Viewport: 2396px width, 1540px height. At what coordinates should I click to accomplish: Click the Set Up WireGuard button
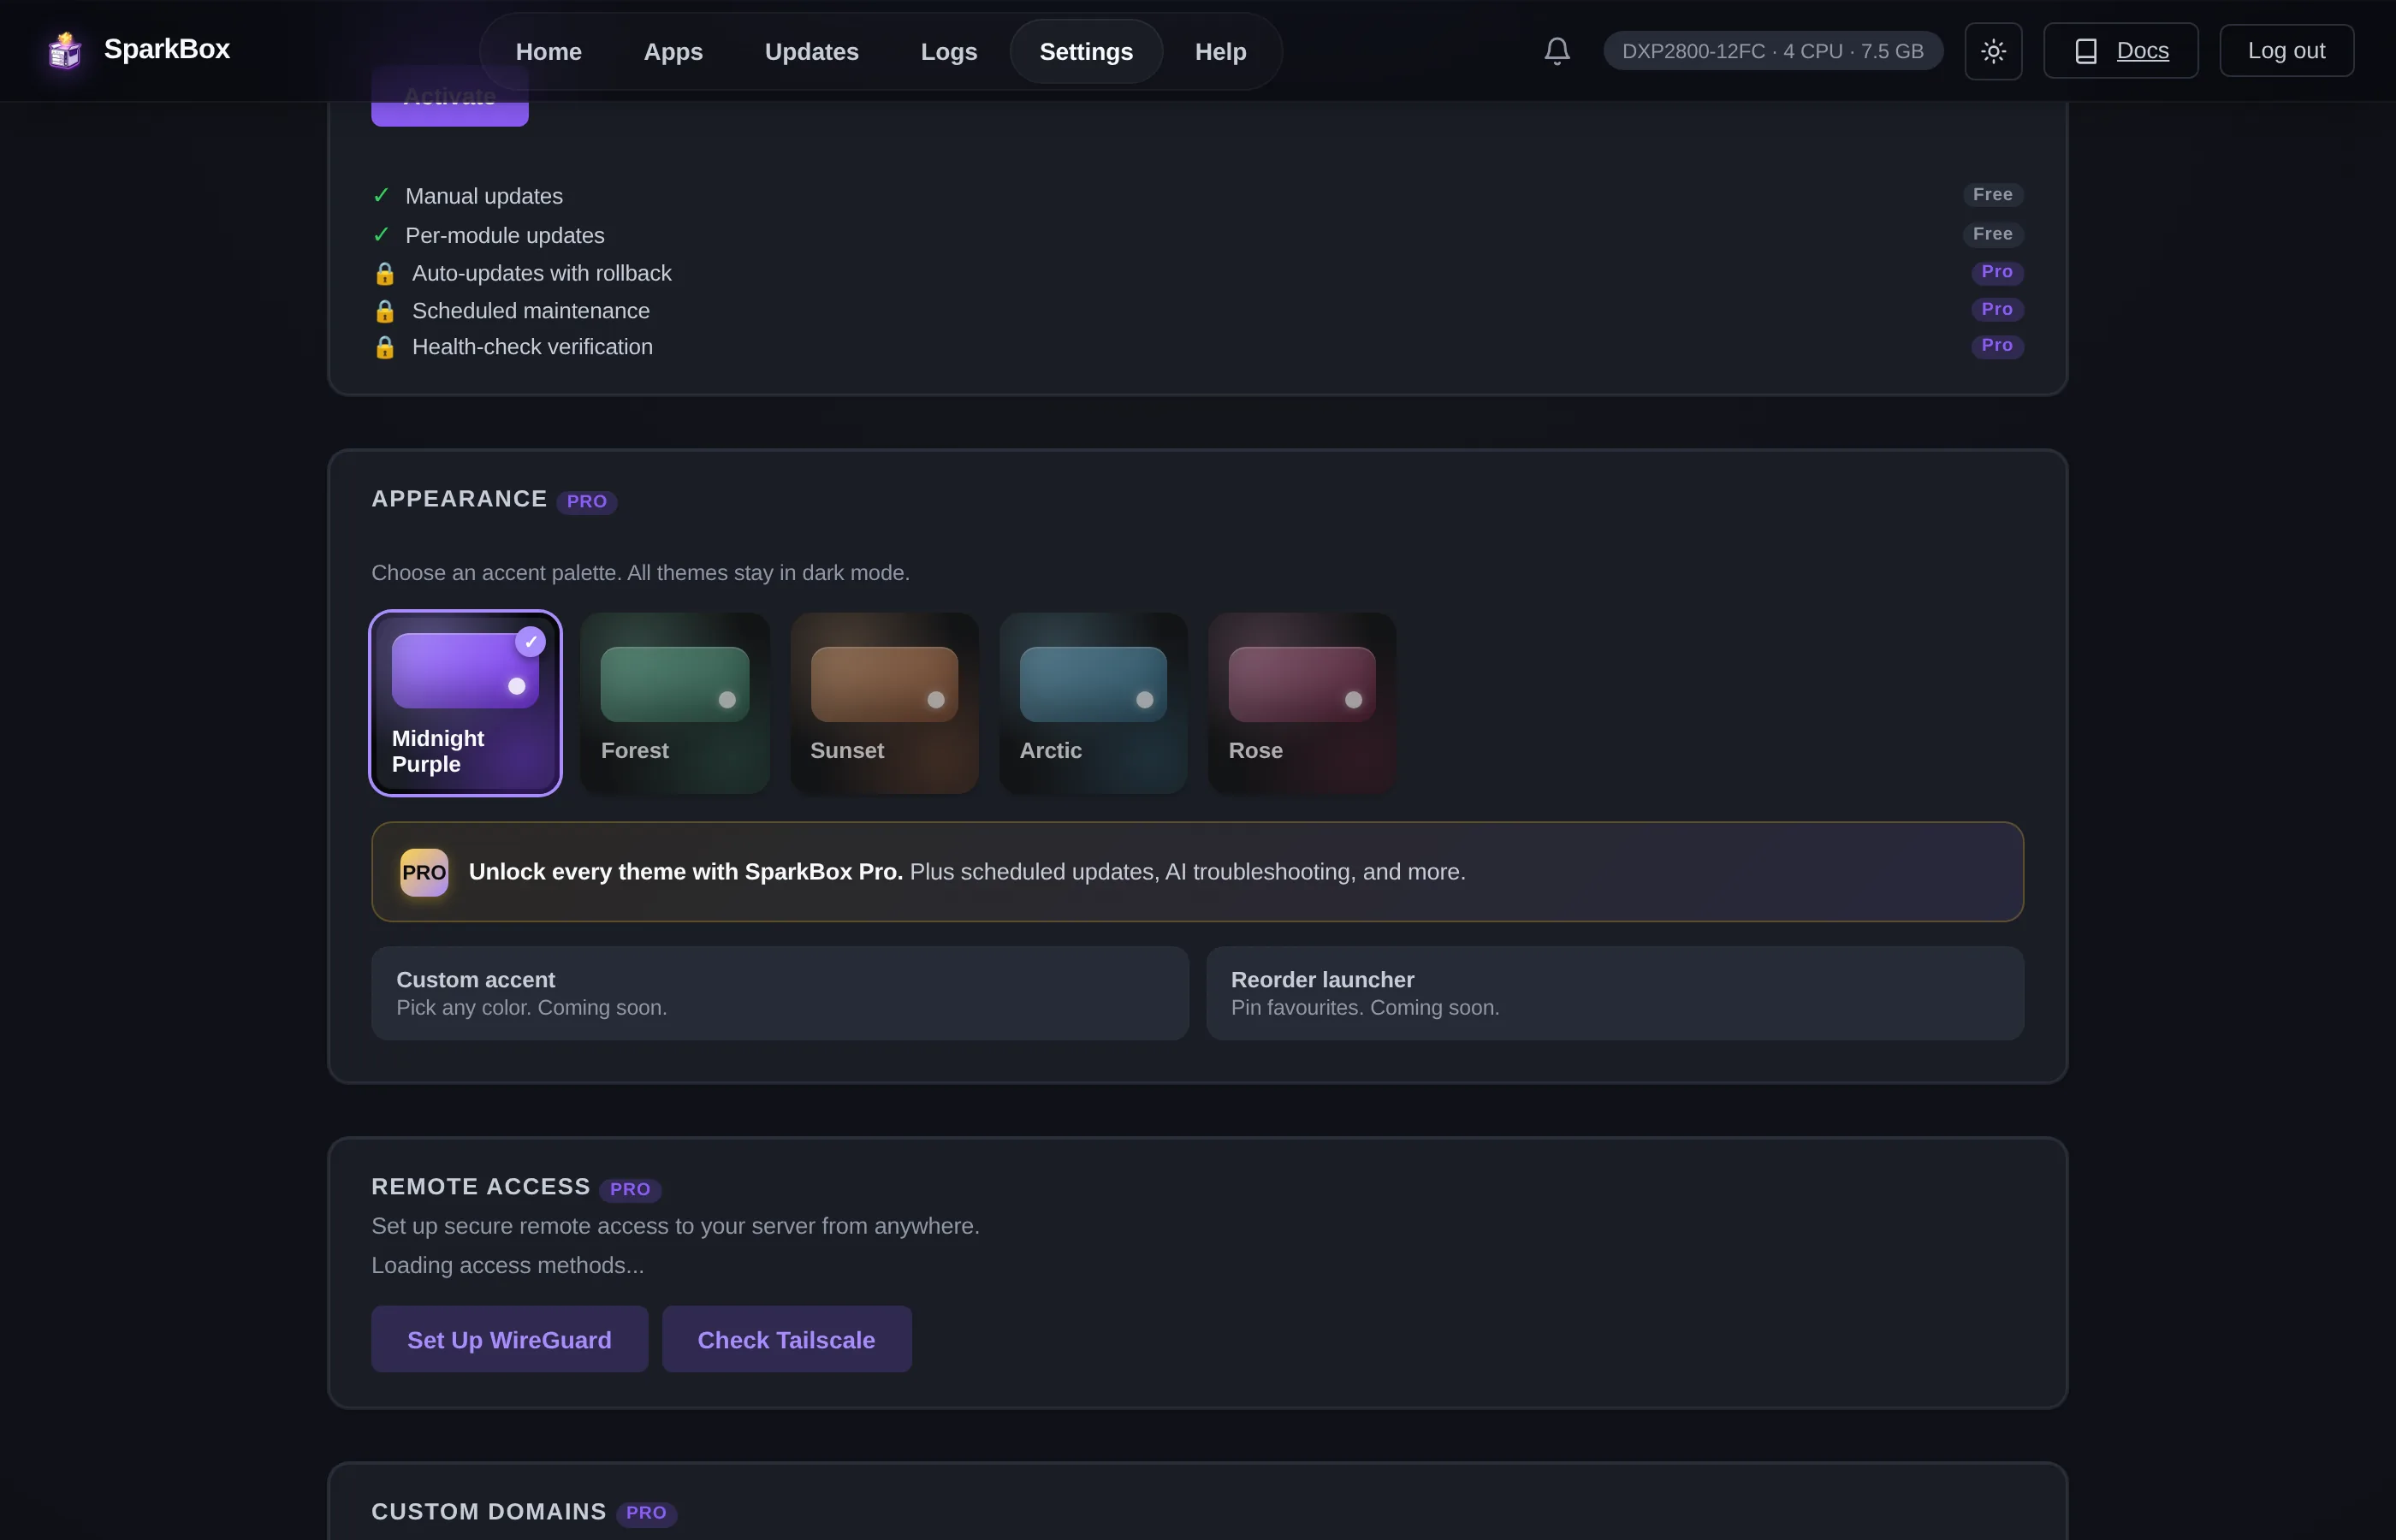(x=509, y=1339)
